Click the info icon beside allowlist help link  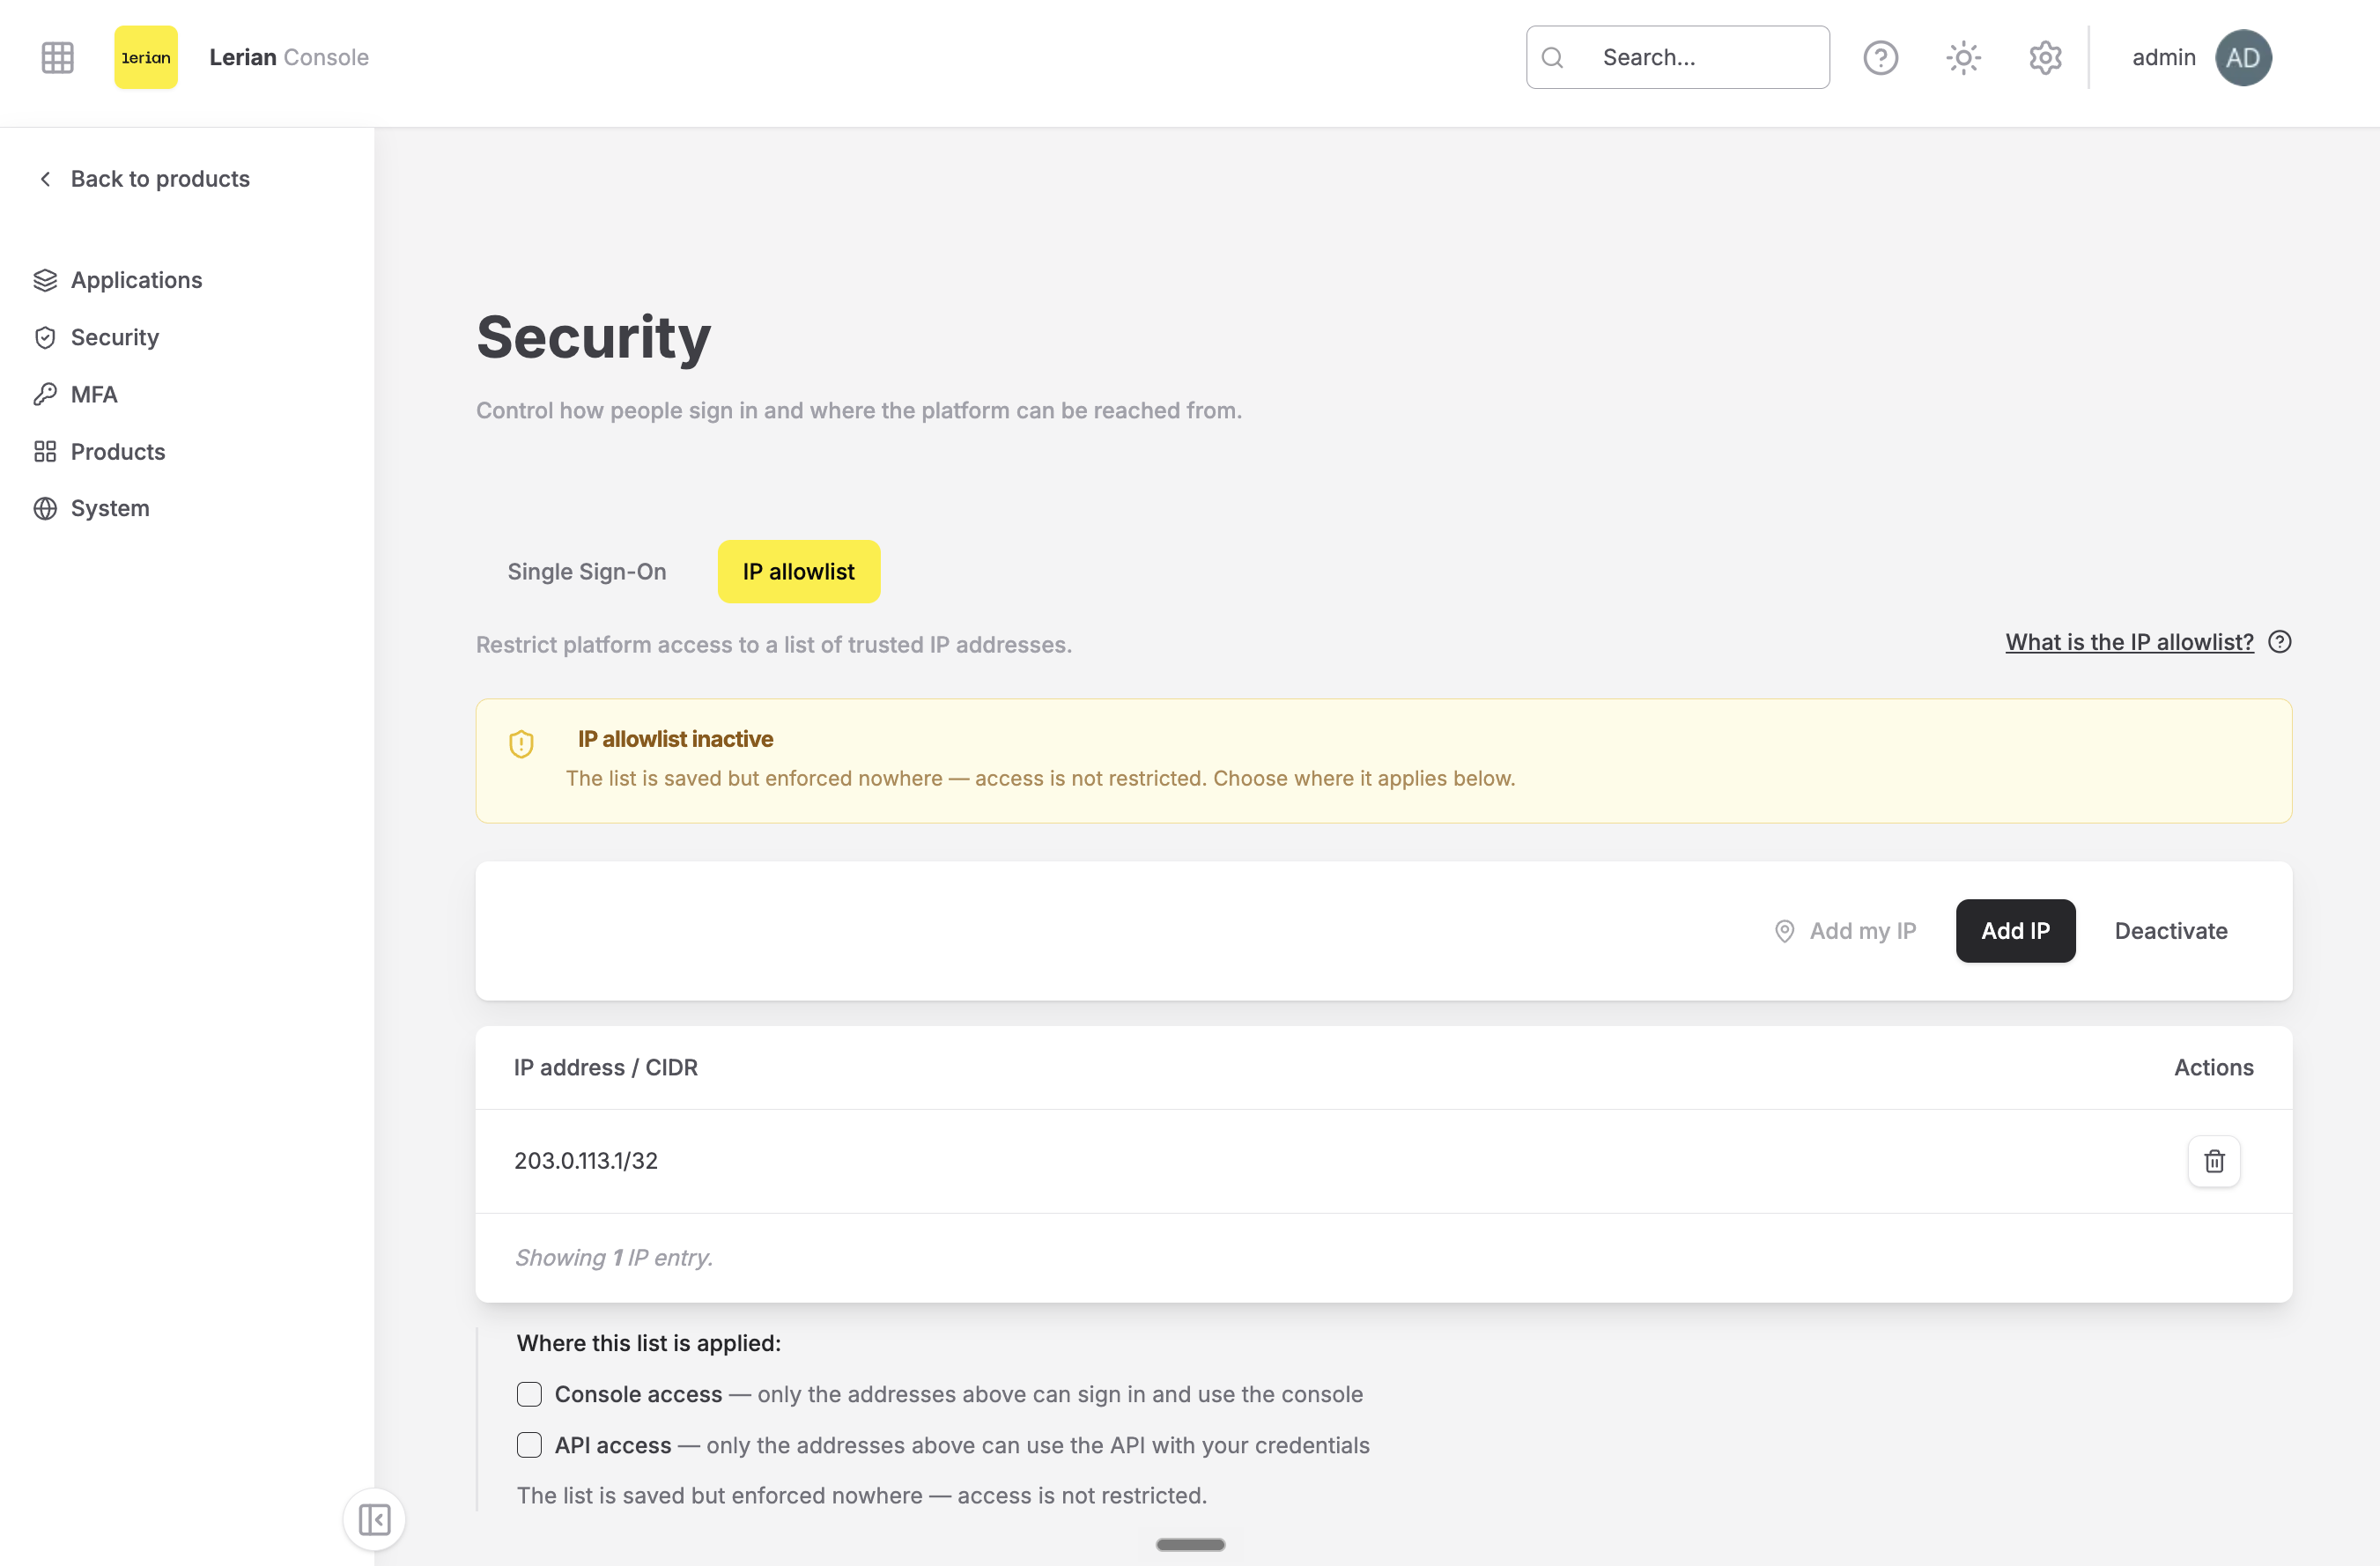[2279, 642]
